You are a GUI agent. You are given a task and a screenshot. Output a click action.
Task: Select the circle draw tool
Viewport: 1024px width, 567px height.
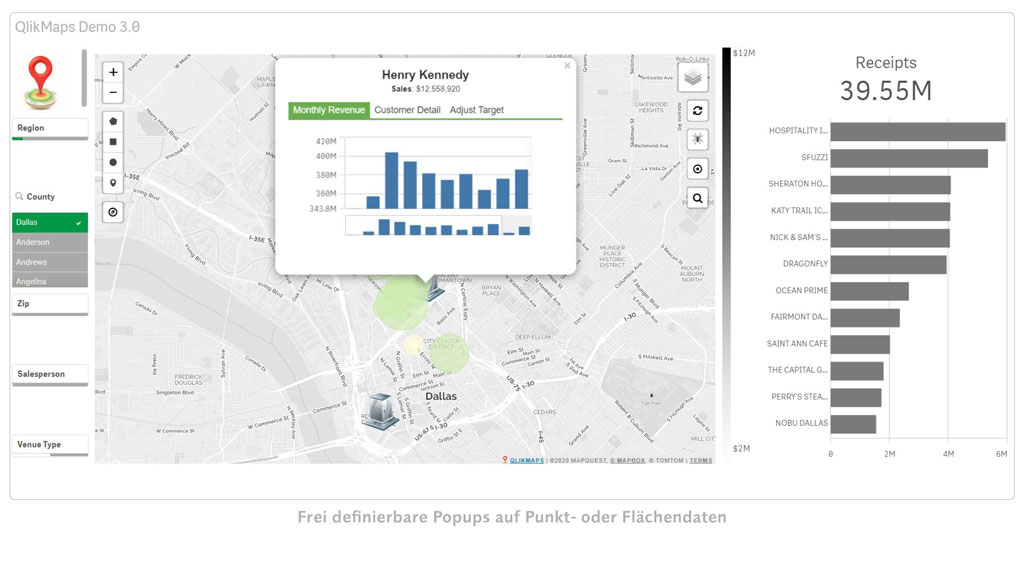[113, 162]
